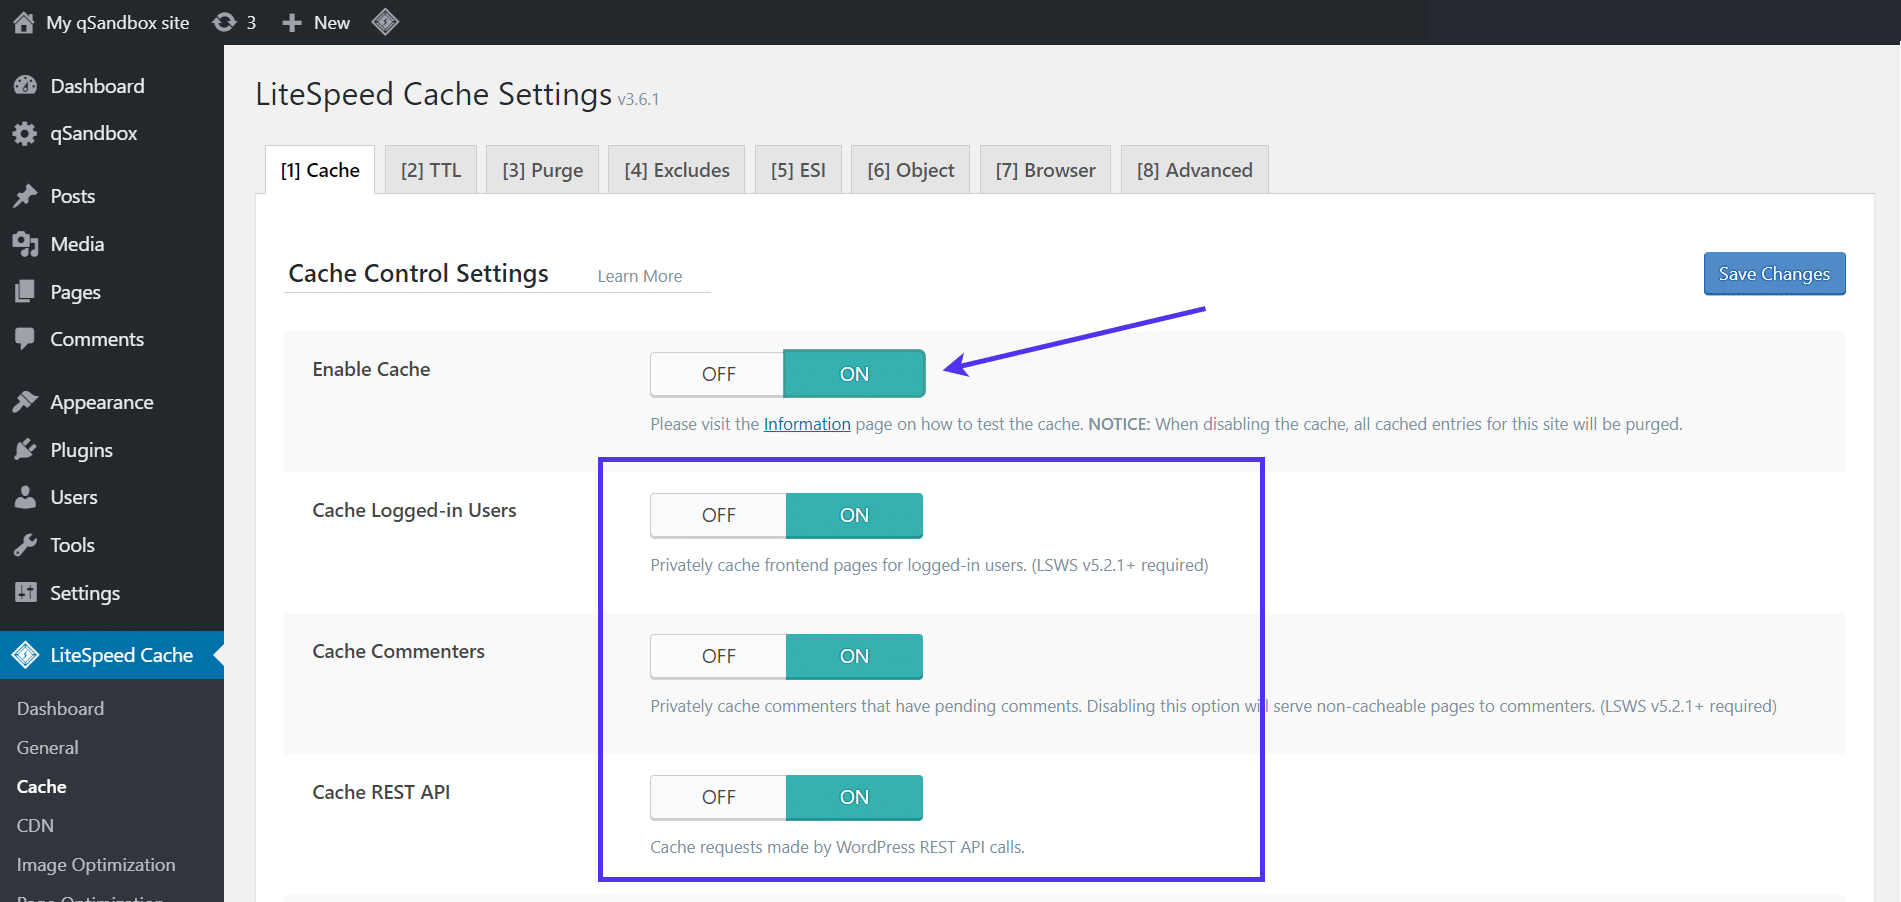Switch Cache REST API to OFF
Viewport: 1901px width, 902px height.
(717, 797)
